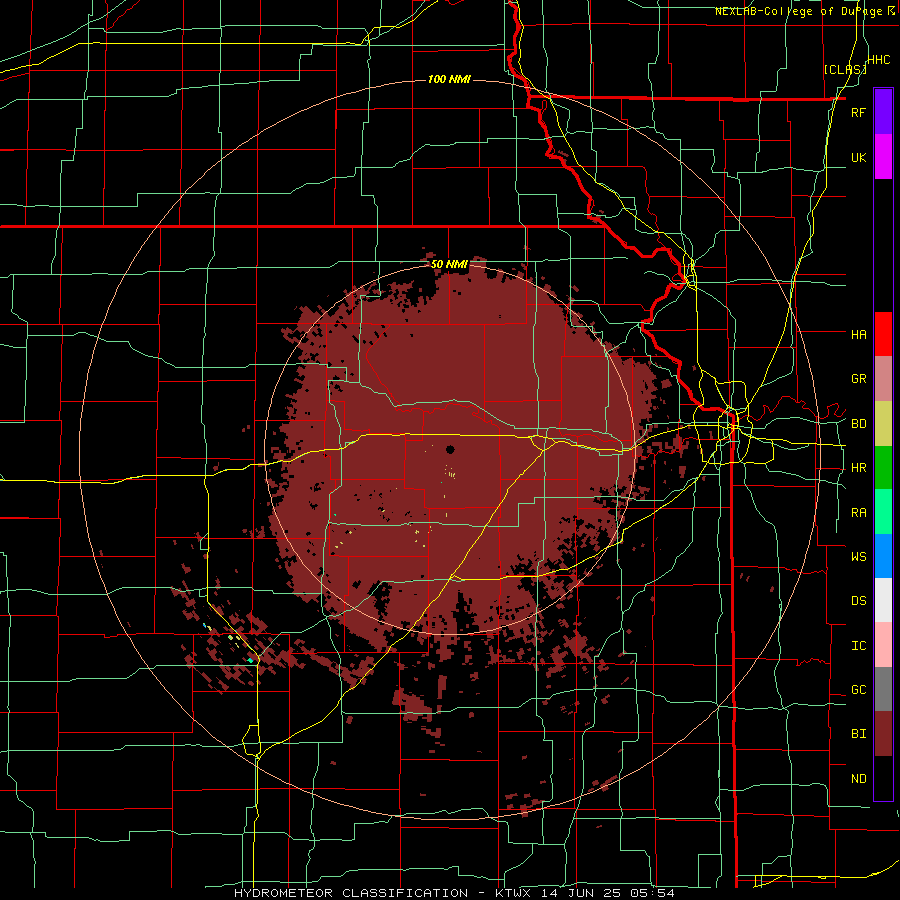Viewport: 900px width, 900px height.
Task: Click the UK legend label
Action: tap(858, 157)
